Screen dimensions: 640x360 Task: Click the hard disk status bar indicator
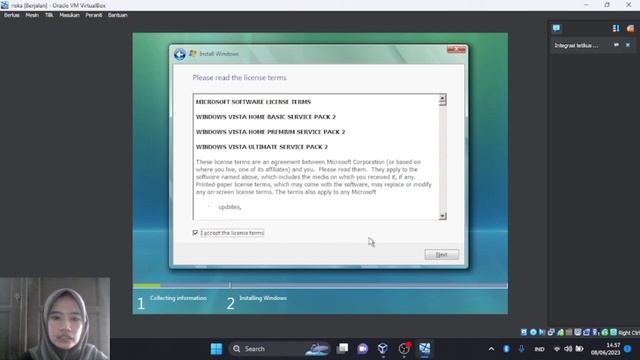pyautogui.click(x=524, y=332)
